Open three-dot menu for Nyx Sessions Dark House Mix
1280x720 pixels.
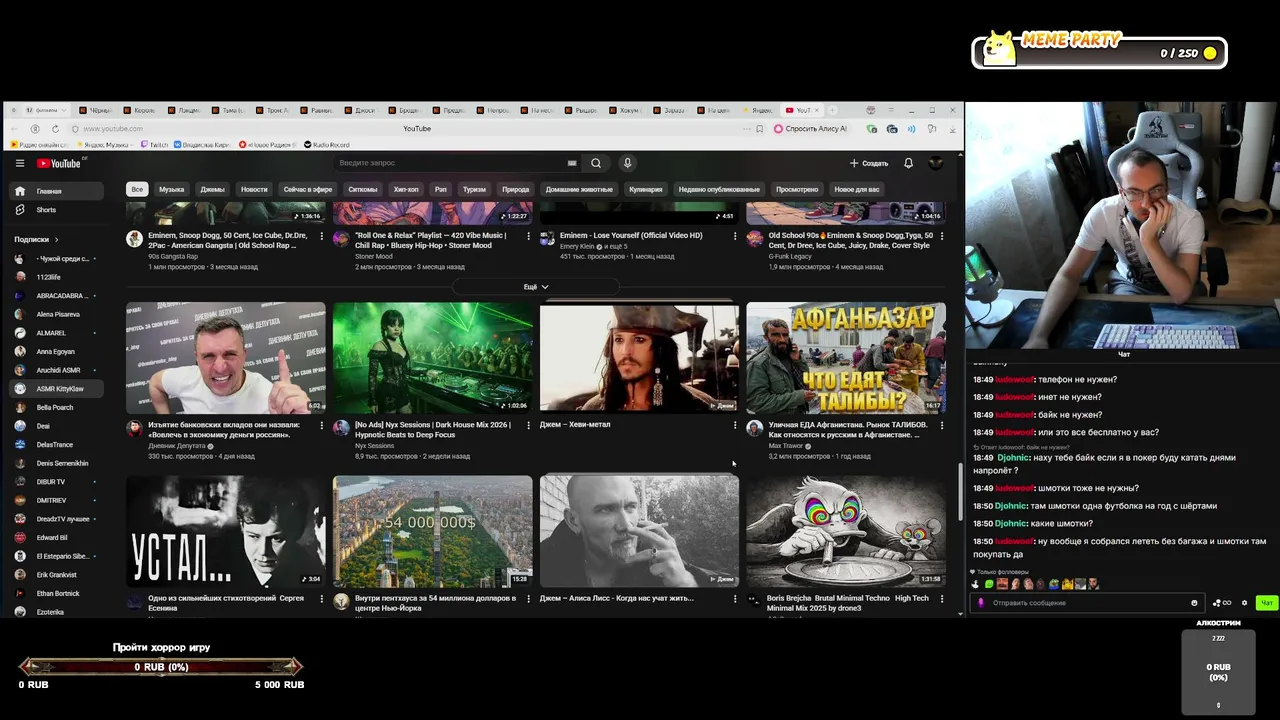tap(528, 425)
